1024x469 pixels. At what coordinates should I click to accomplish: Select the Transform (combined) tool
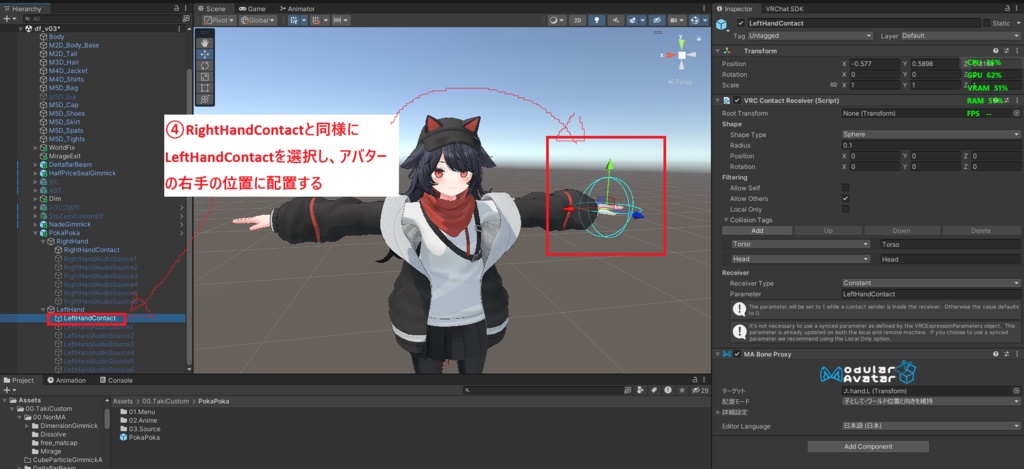pyautogui.click(x=204, y=99)
